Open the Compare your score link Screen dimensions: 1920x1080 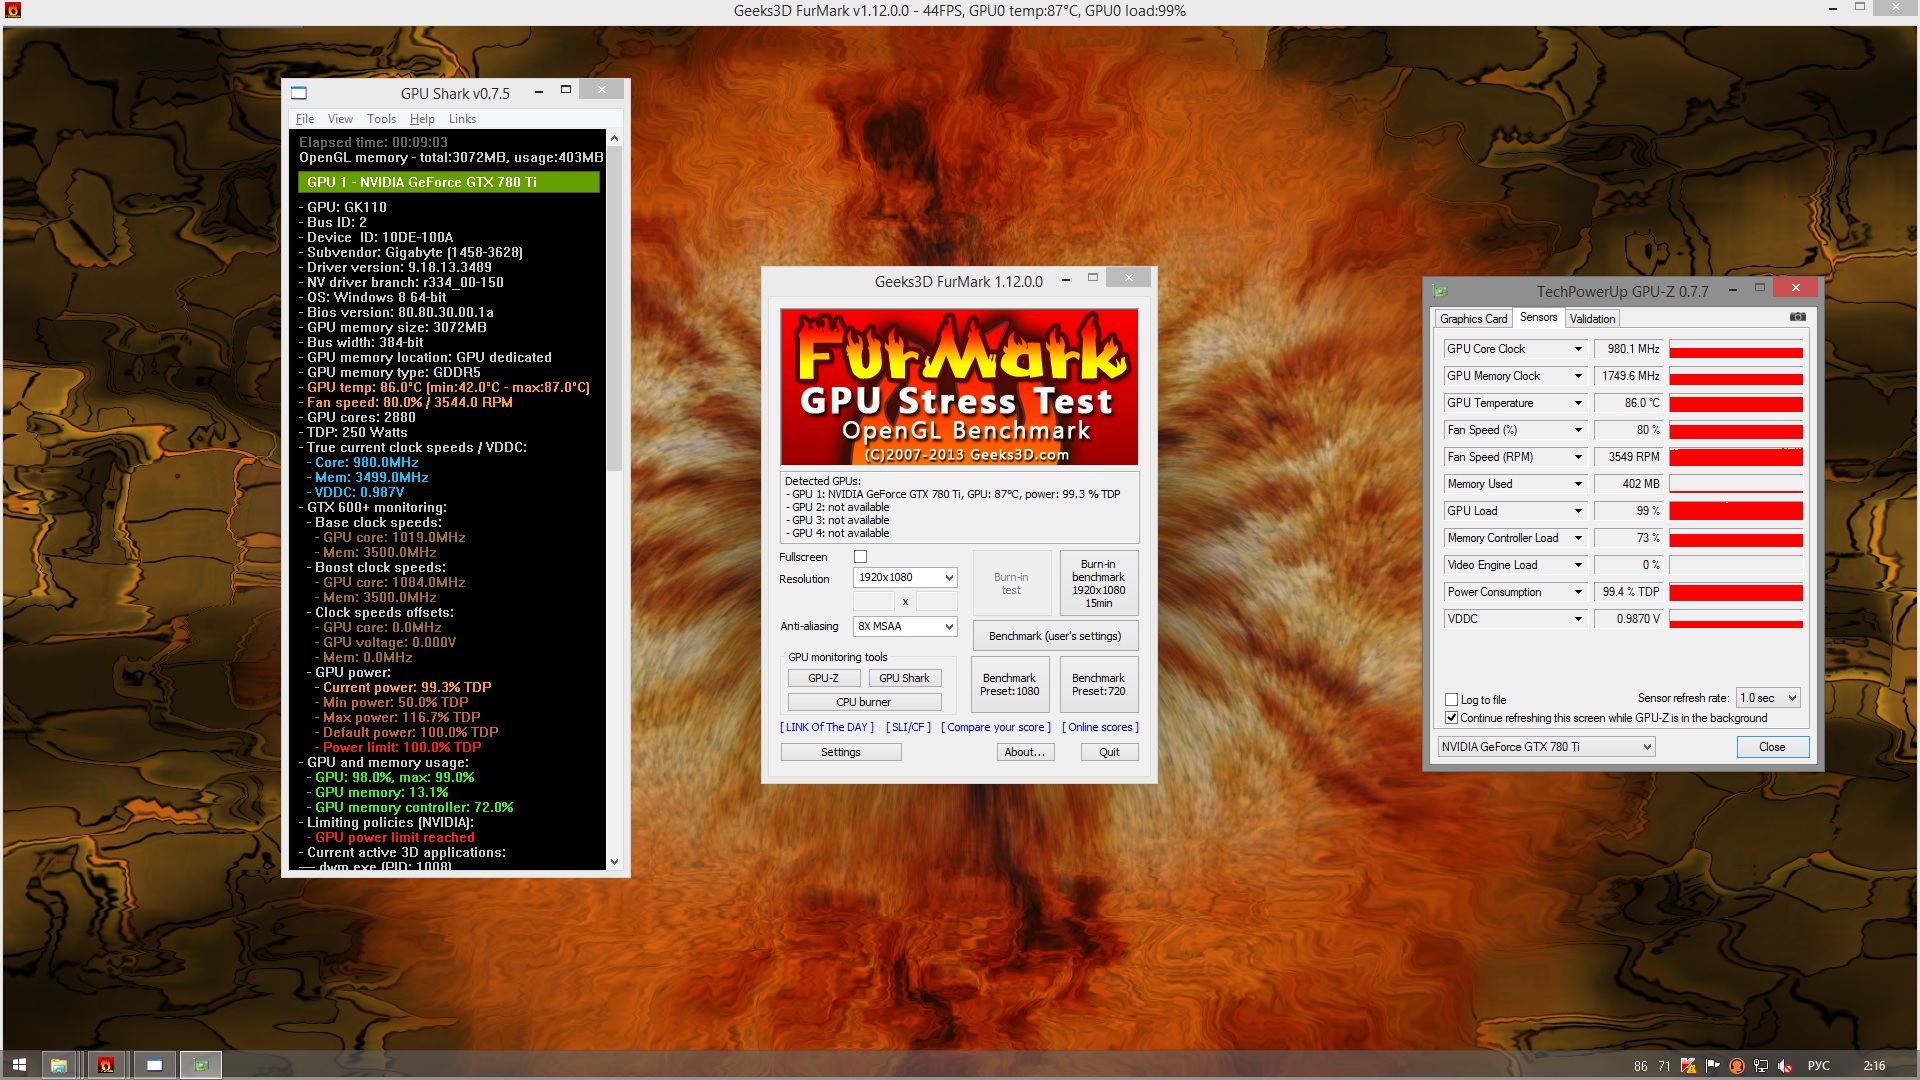(x=995, y=727)
